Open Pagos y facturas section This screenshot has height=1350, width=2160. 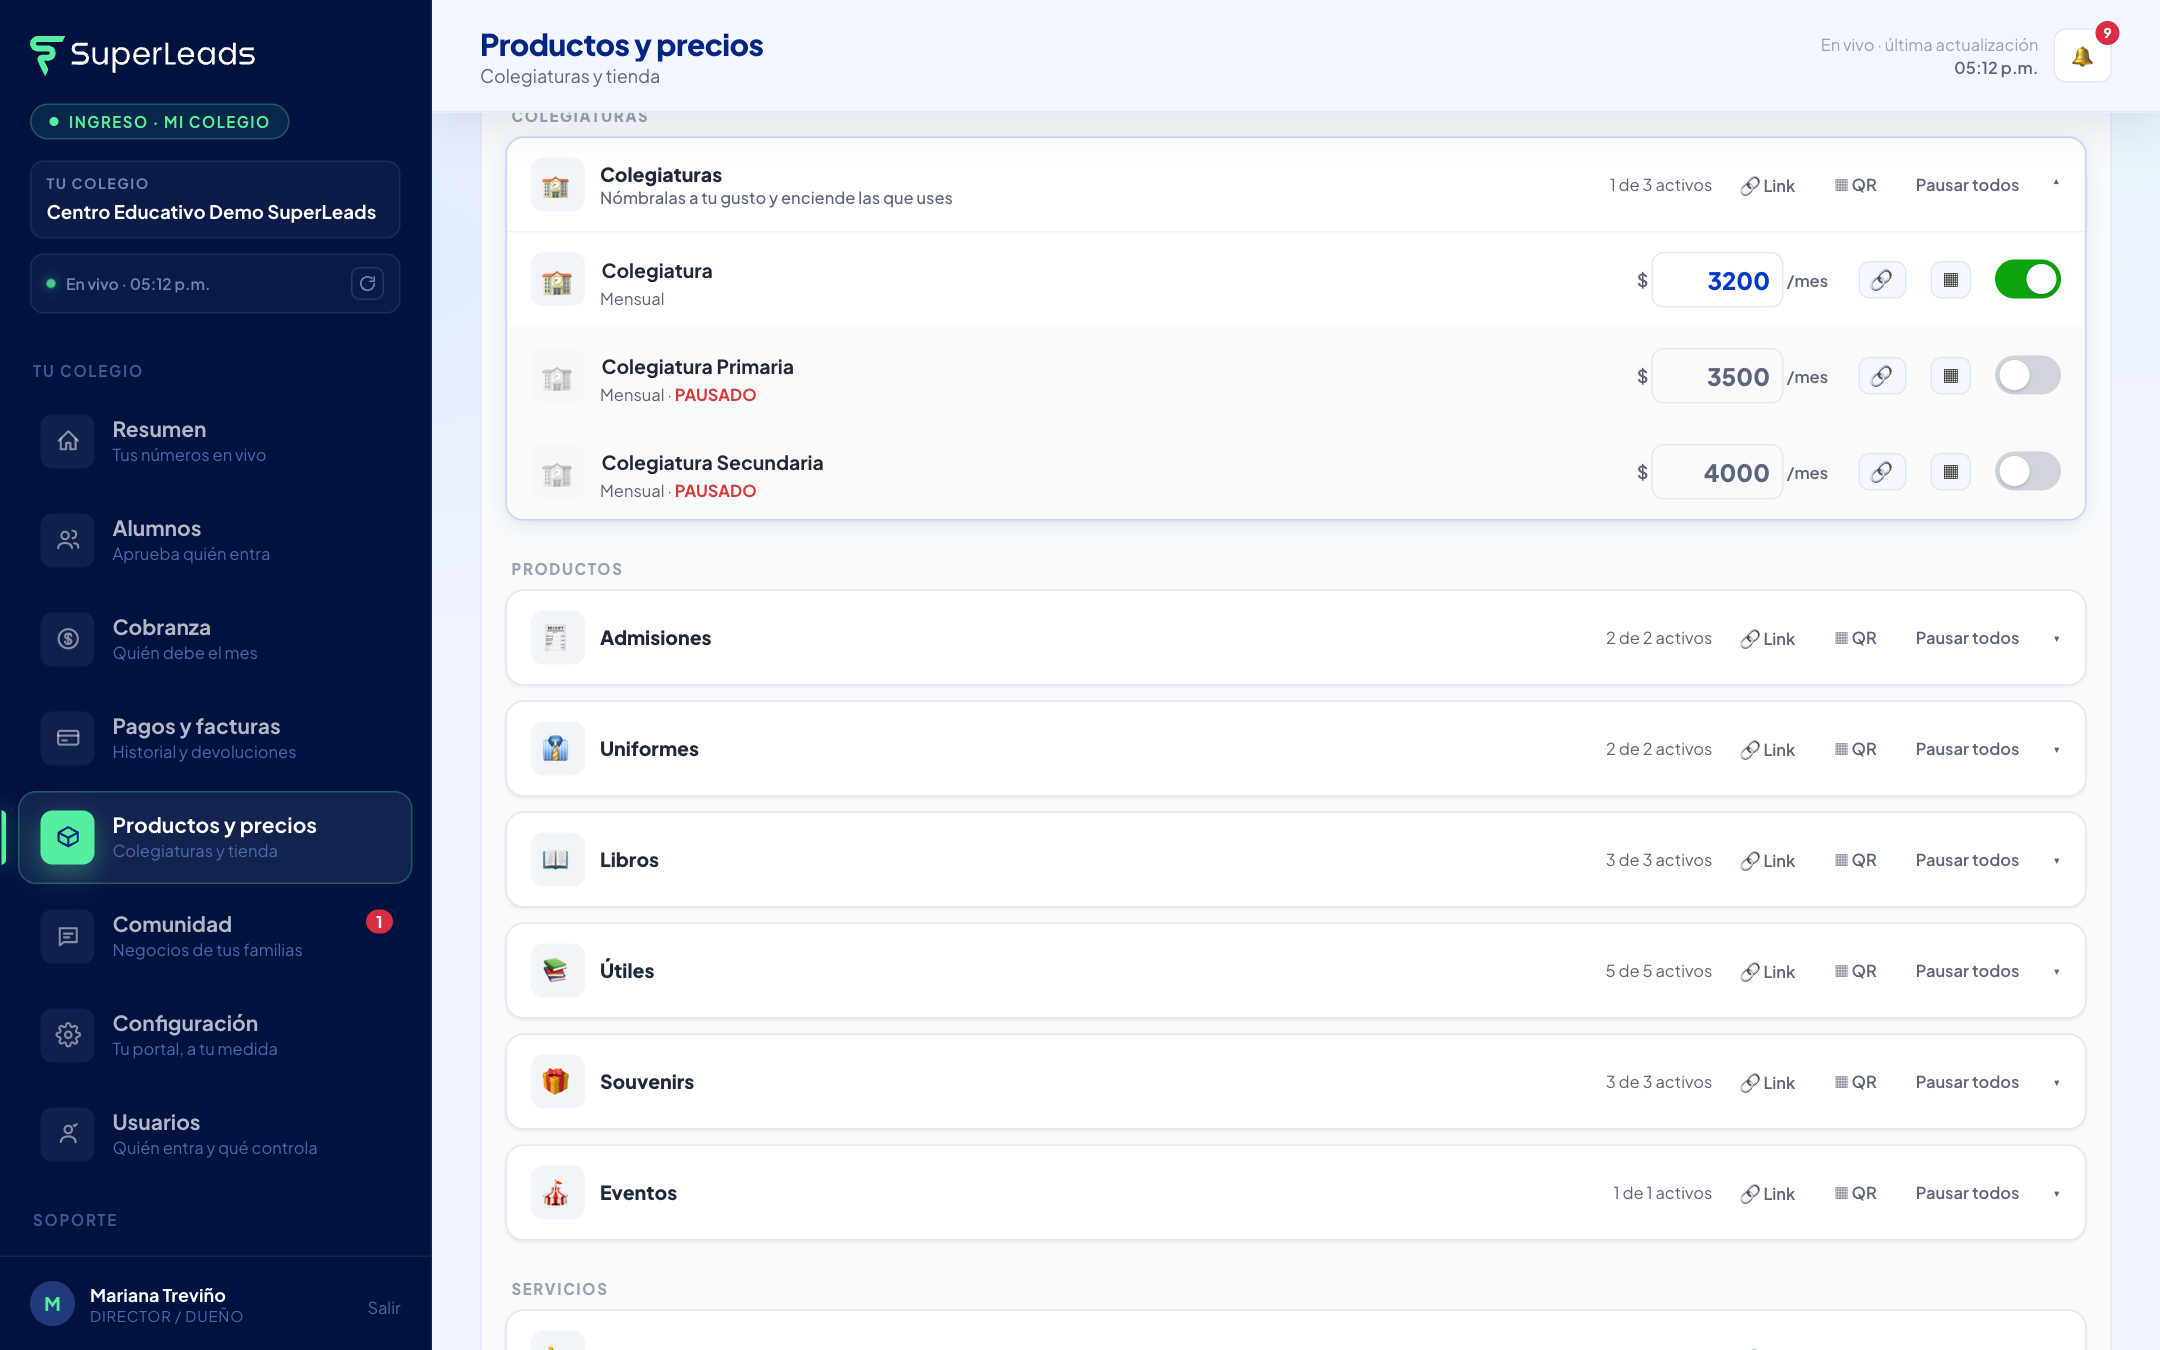tap(215, 738)
